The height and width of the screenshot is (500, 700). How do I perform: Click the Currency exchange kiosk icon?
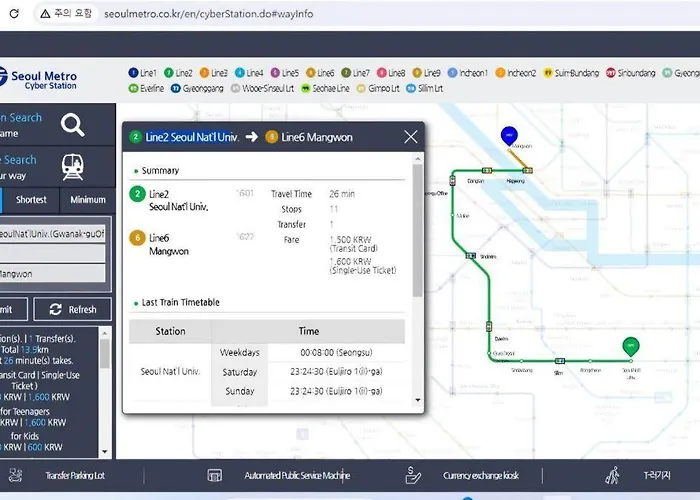412,475
